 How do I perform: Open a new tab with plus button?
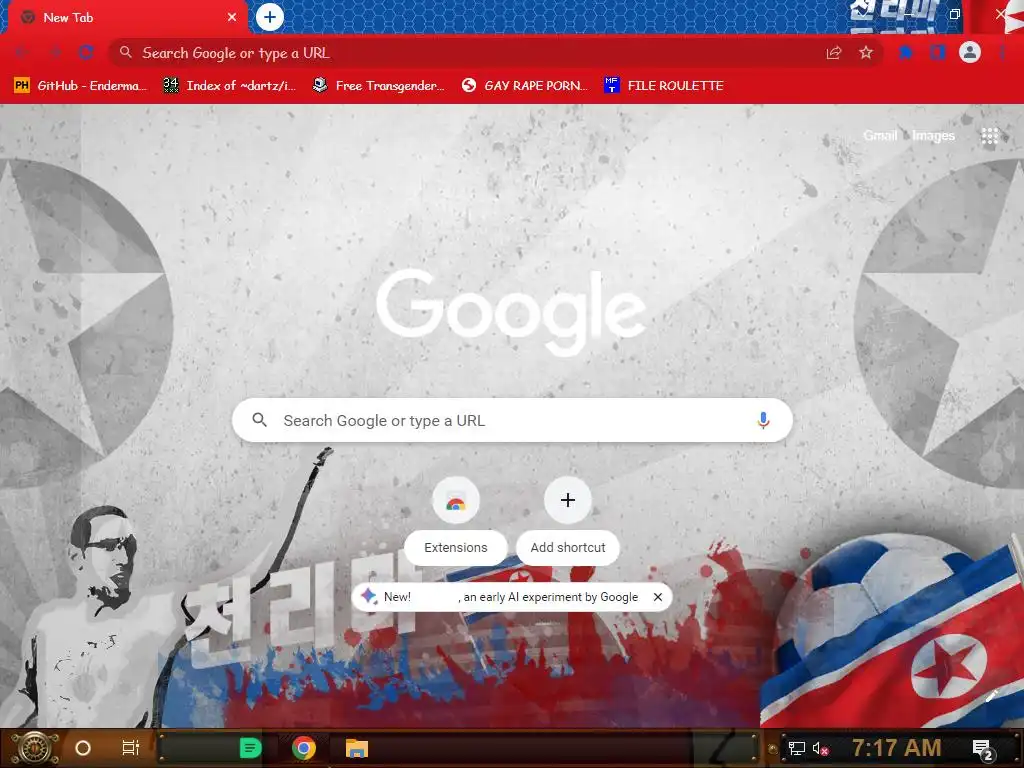pyautogui.click(x=270, y=17)
